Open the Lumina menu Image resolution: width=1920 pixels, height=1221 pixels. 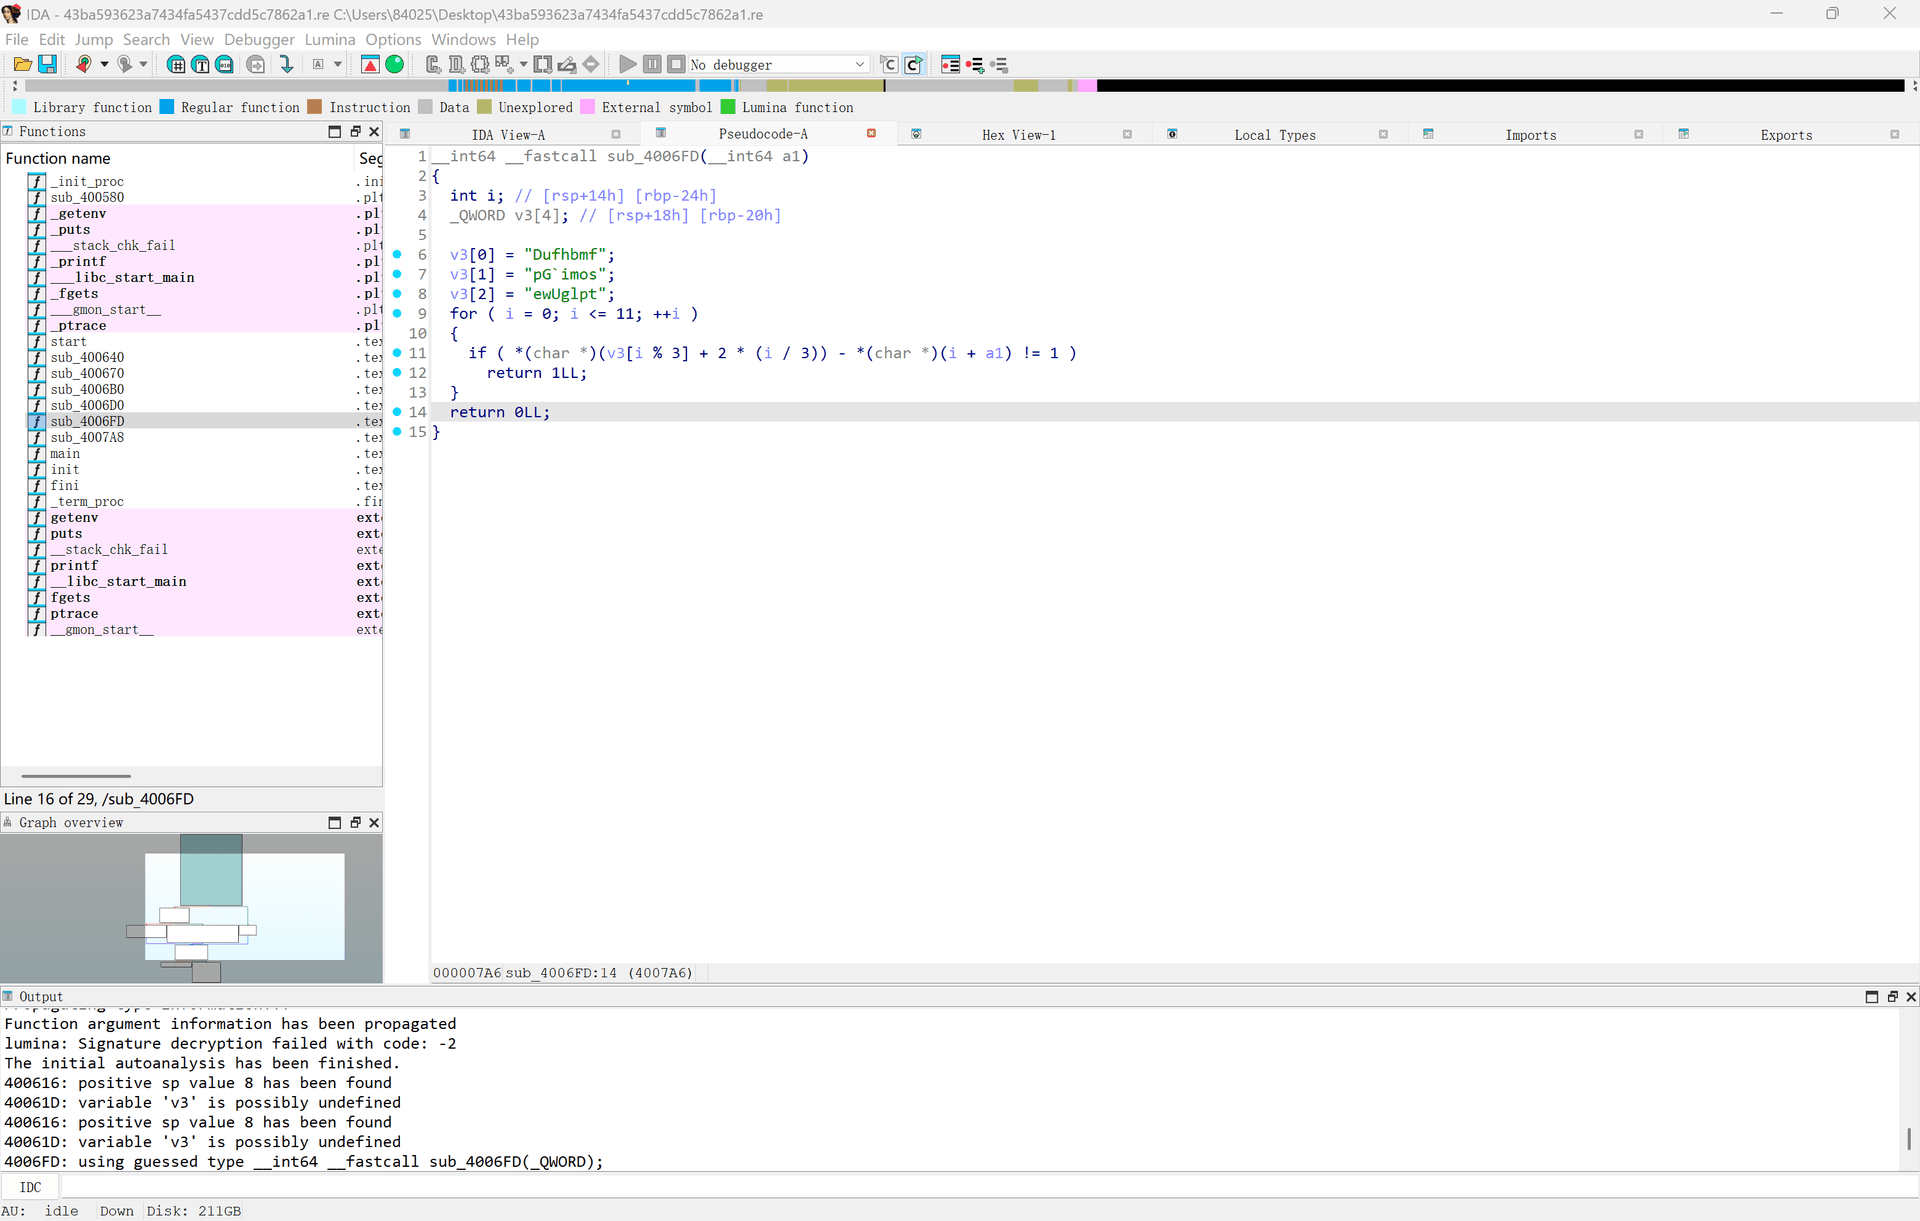(x=330, y=39)
